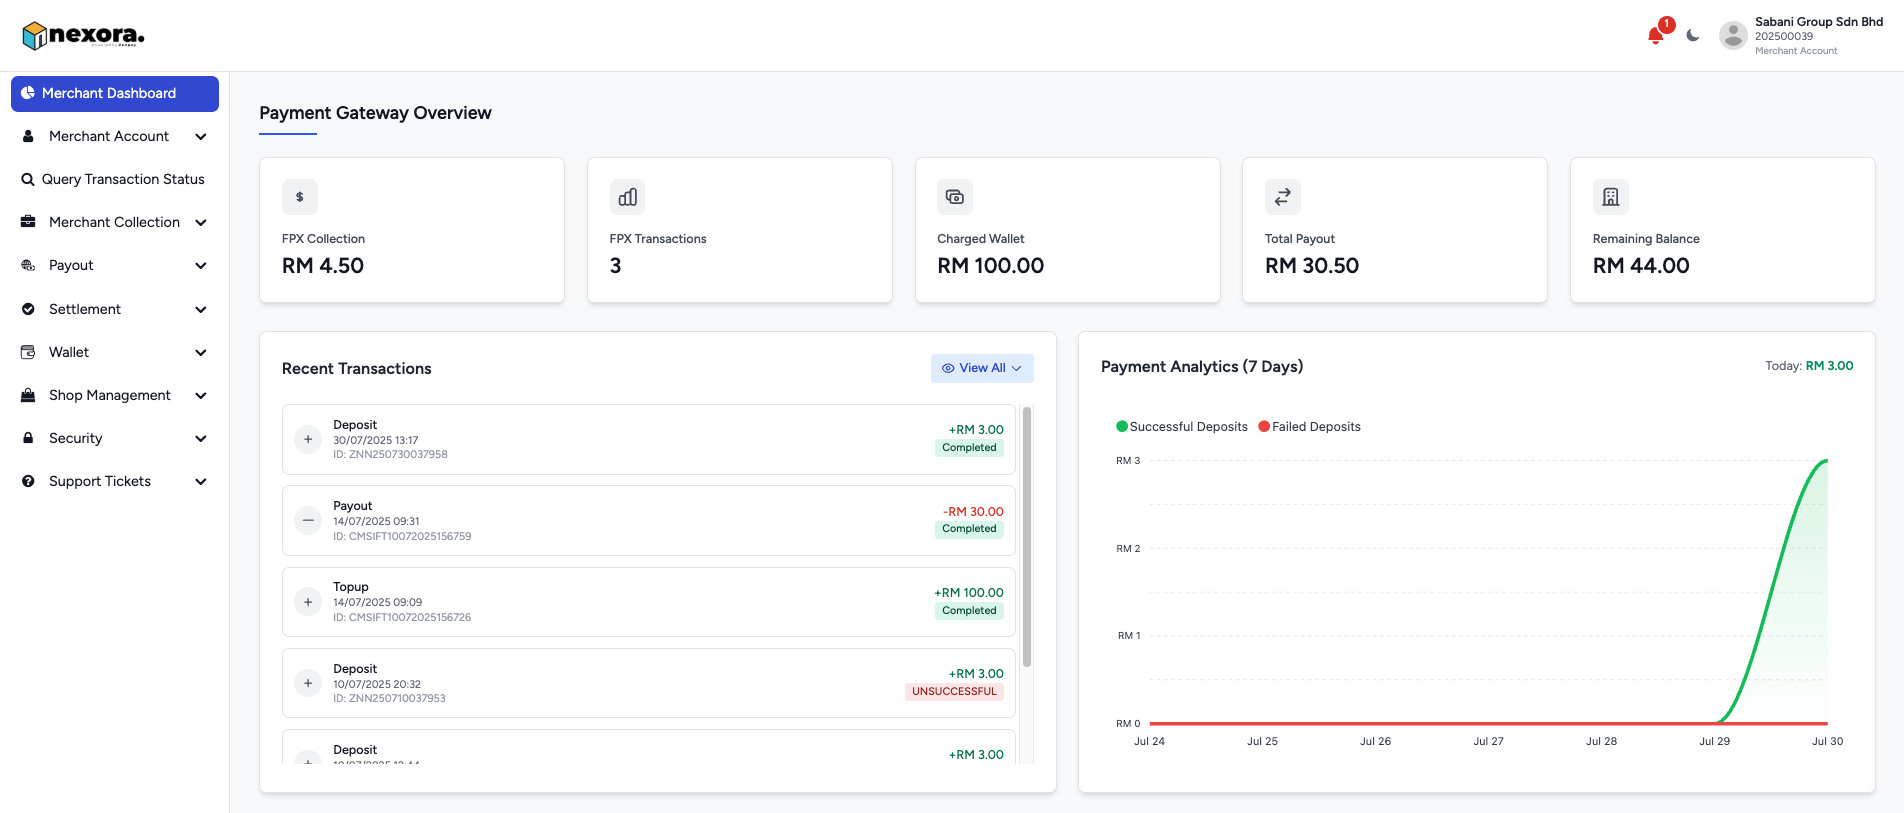
Task: Click the Nexora logo
Action: (84, 36)
